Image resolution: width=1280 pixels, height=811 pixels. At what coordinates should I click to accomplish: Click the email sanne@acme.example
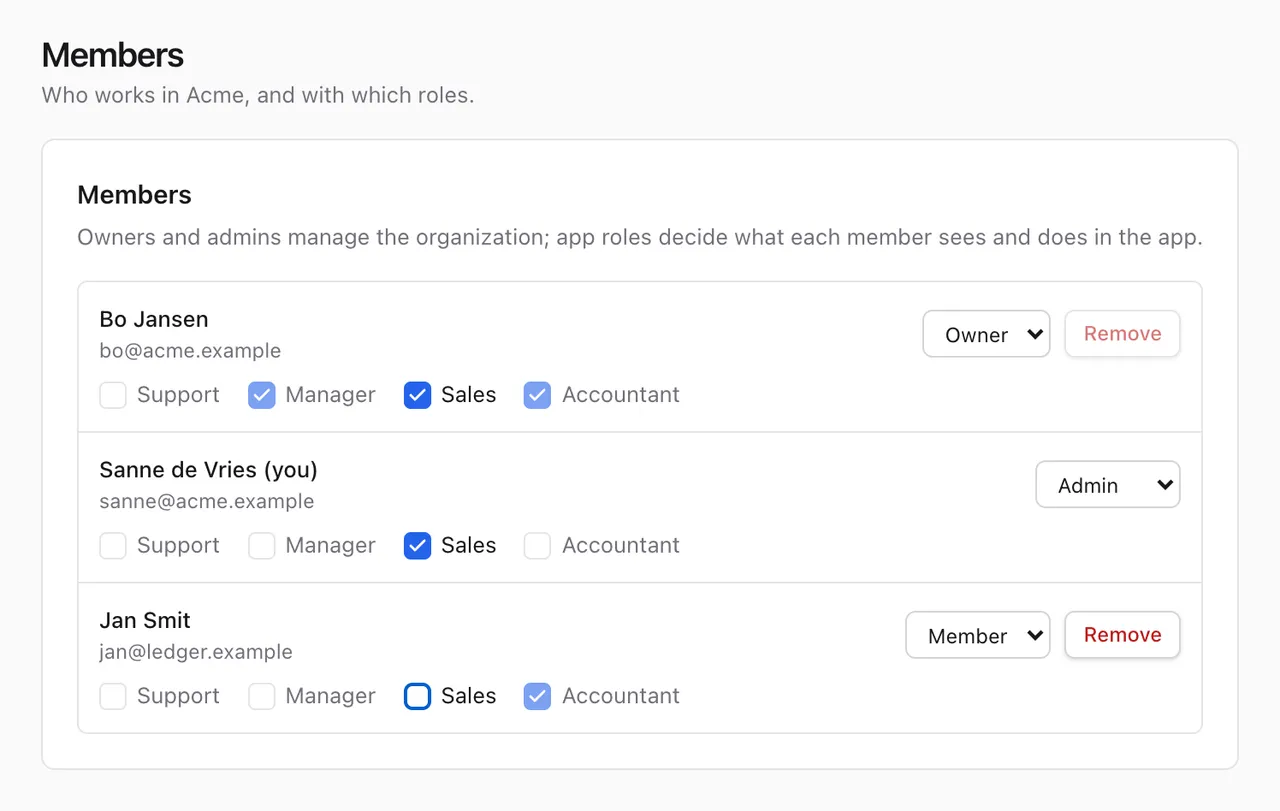[x=207, y=502]
